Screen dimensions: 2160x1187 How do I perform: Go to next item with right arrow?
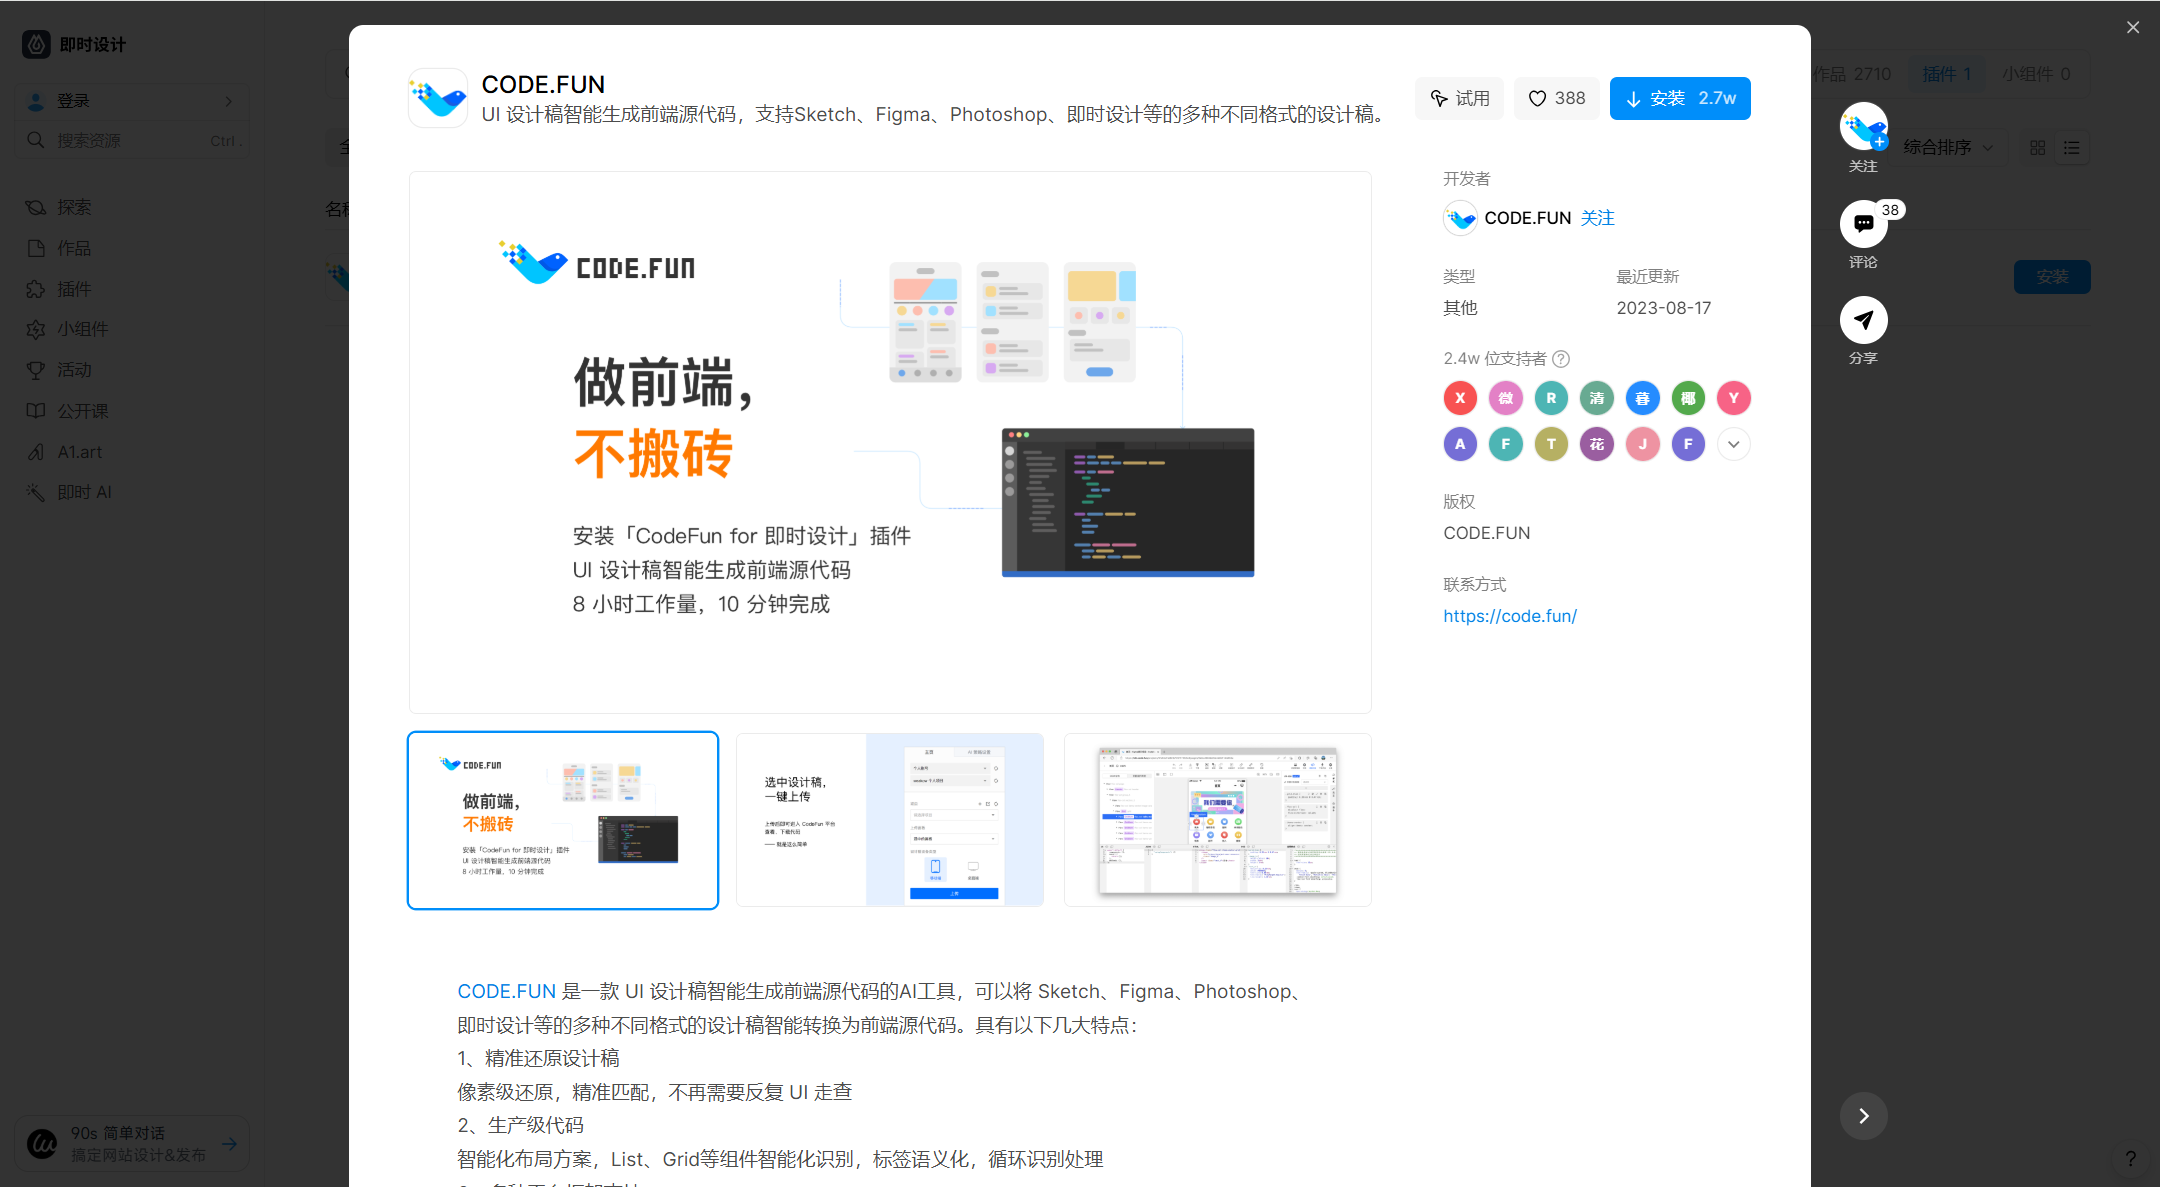(x=1864, y=1116)
